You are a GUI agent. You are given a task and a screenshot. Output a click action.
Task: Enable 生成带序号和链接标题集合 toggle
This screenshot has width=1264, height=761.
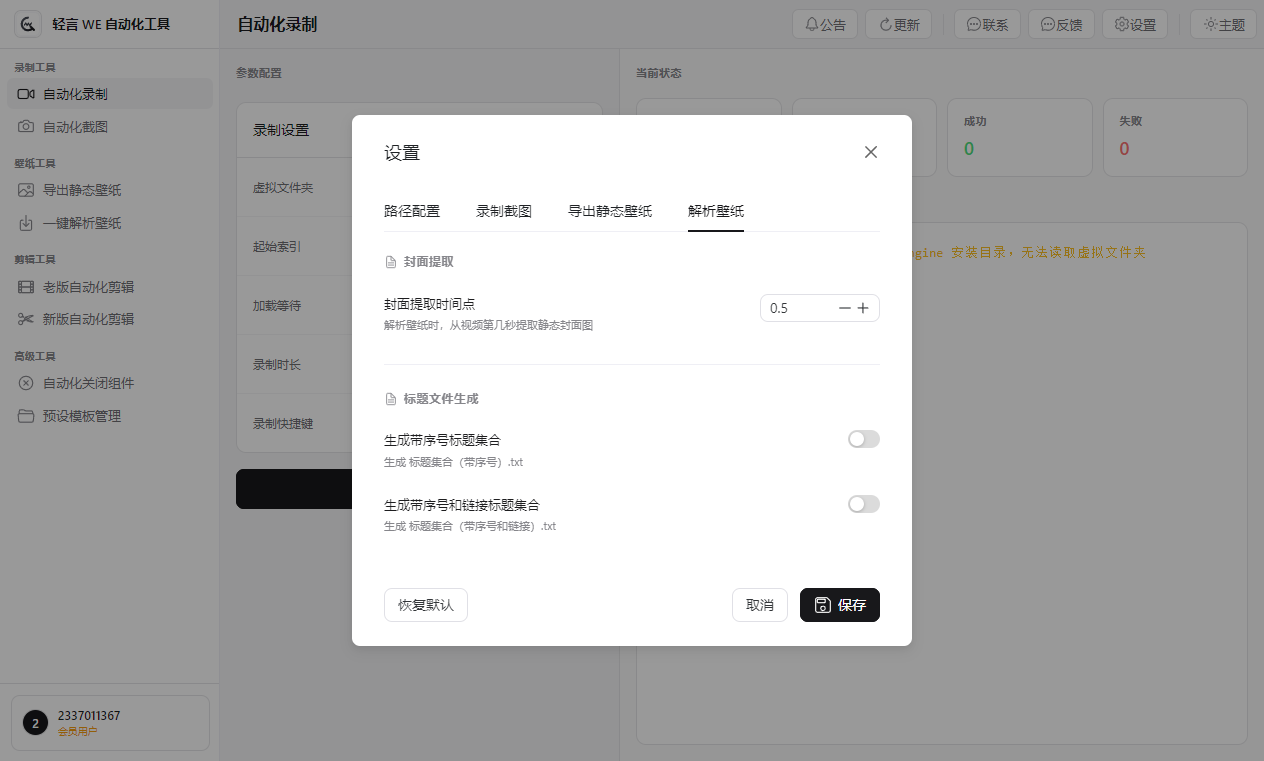click(x=863, y=503)
